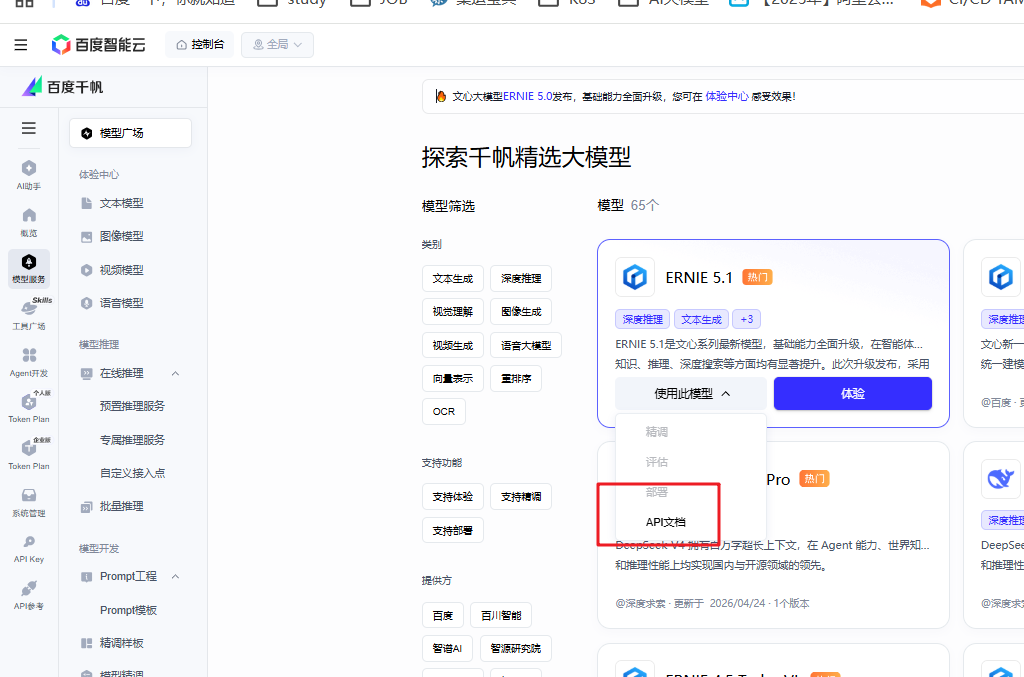Click the ERNIE 5.0 link in the announcement
The image size is (1024, 677).
click(528, 96)
